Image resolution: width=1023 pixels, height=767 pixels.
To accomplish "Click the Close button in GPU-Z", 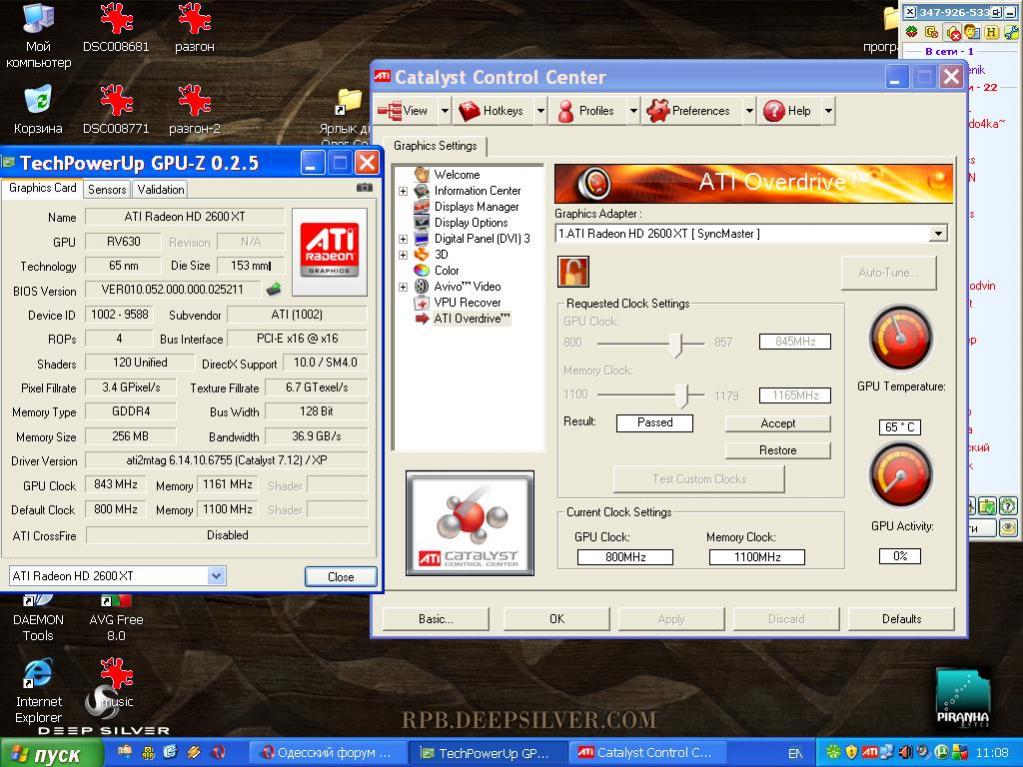I will coord(341,577).
